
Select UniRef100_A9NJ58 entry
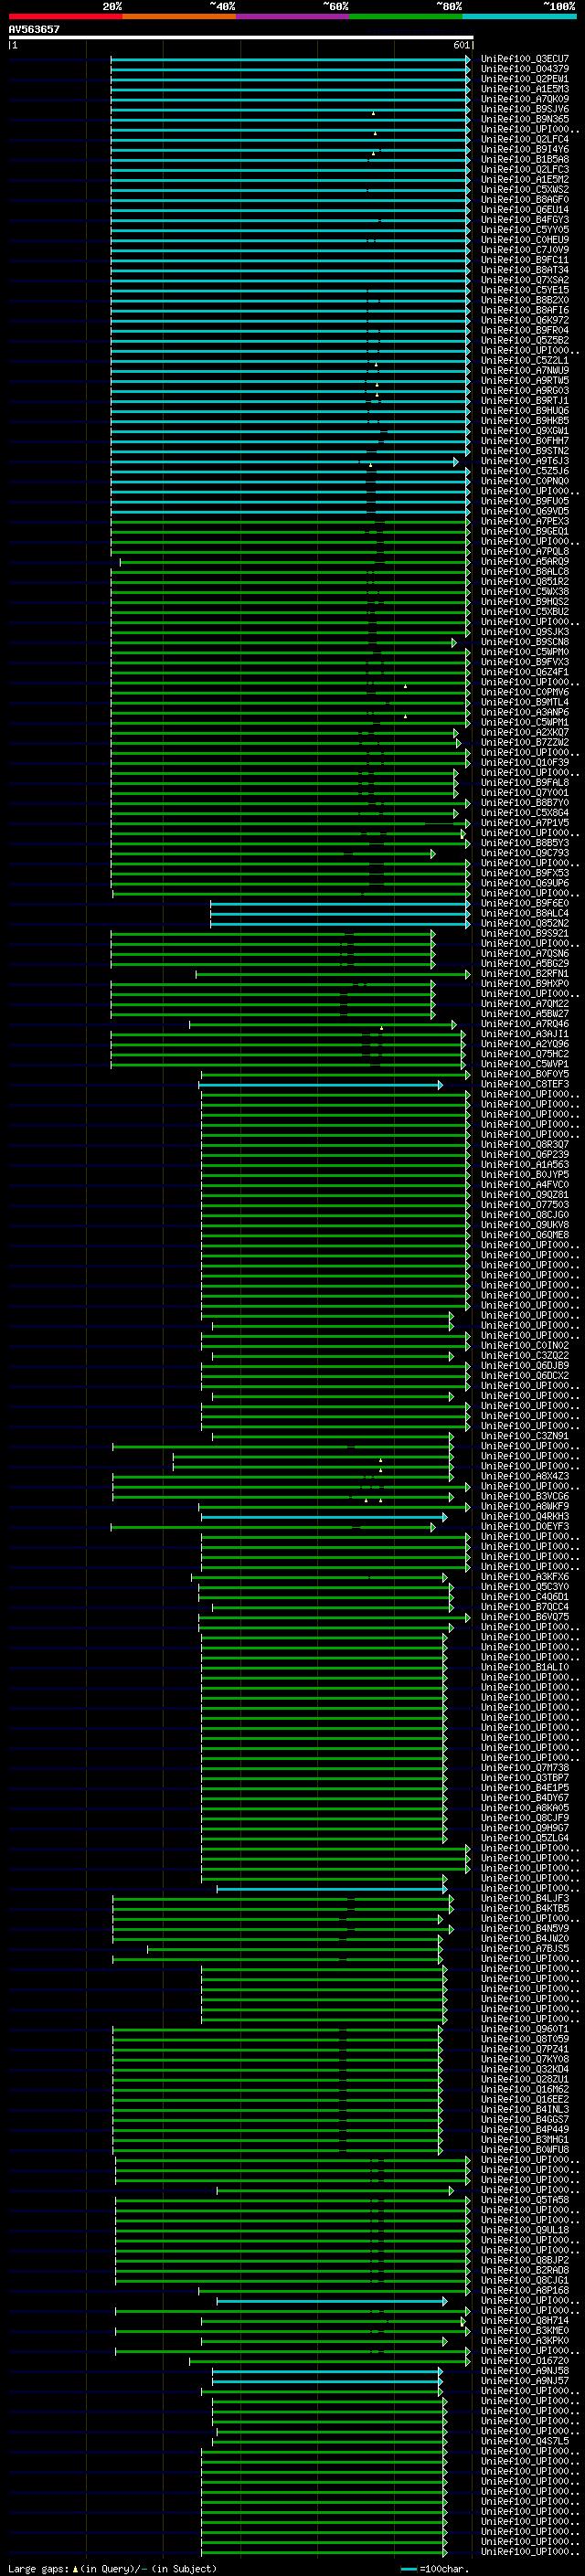click(x=524, y=2370)
